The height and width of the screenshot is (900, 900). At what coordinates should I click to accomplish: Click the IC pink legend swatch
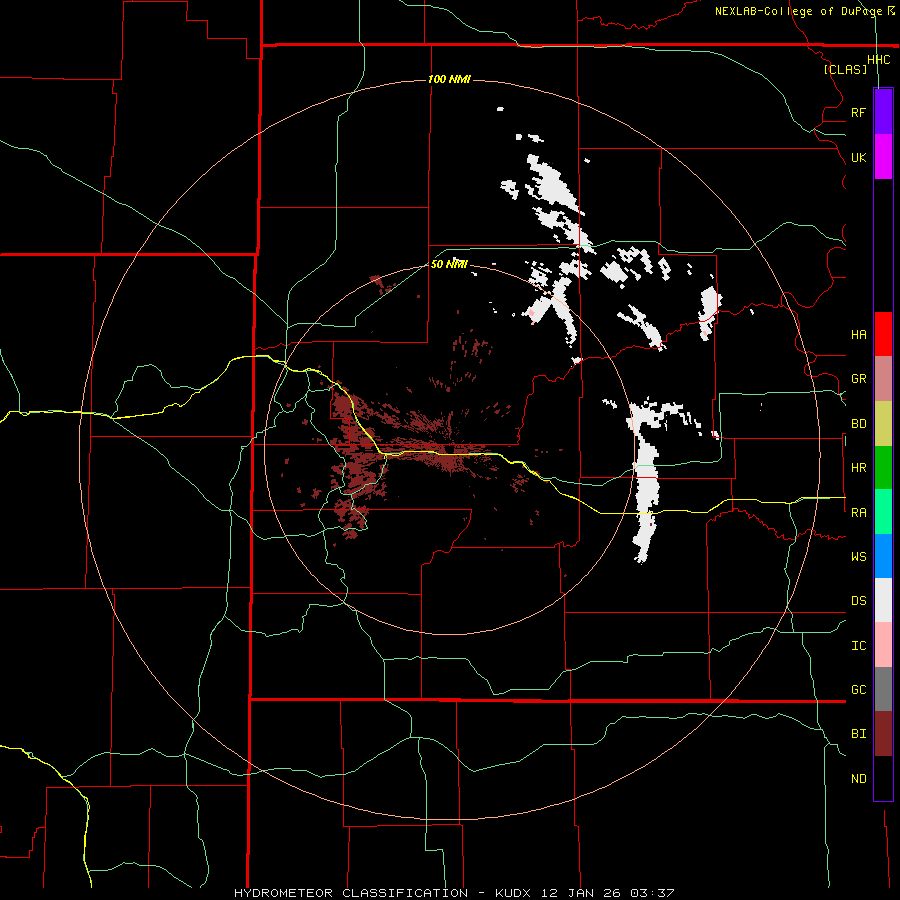click(x=883, y=645)
